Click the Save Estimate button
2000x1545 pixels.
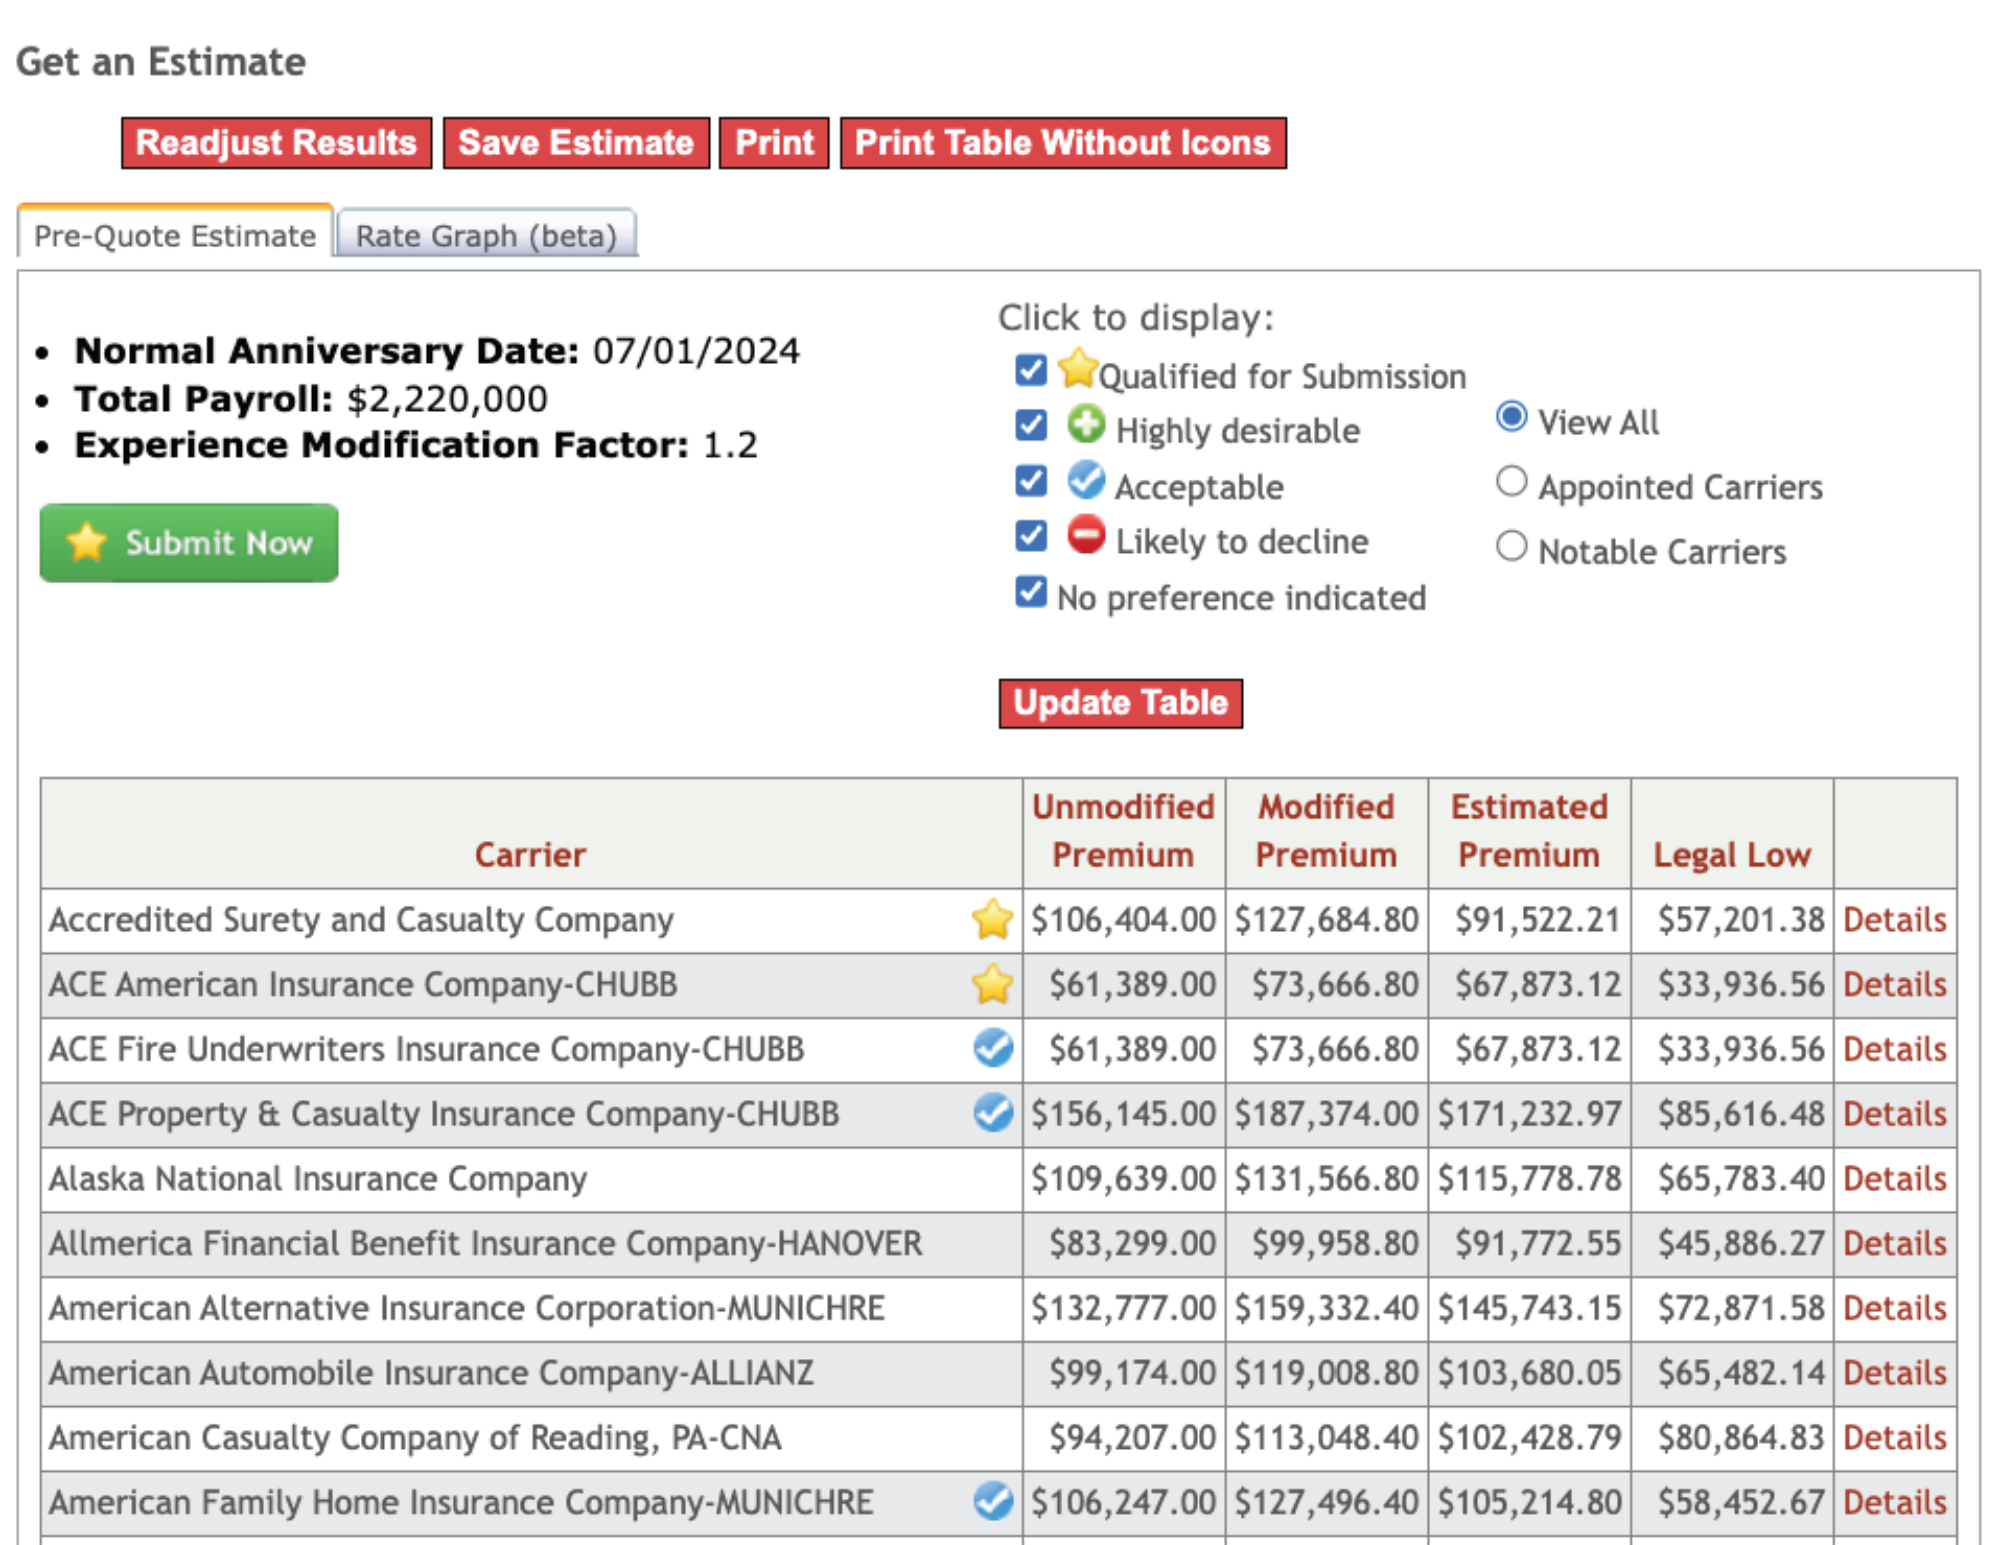[575, 142]
